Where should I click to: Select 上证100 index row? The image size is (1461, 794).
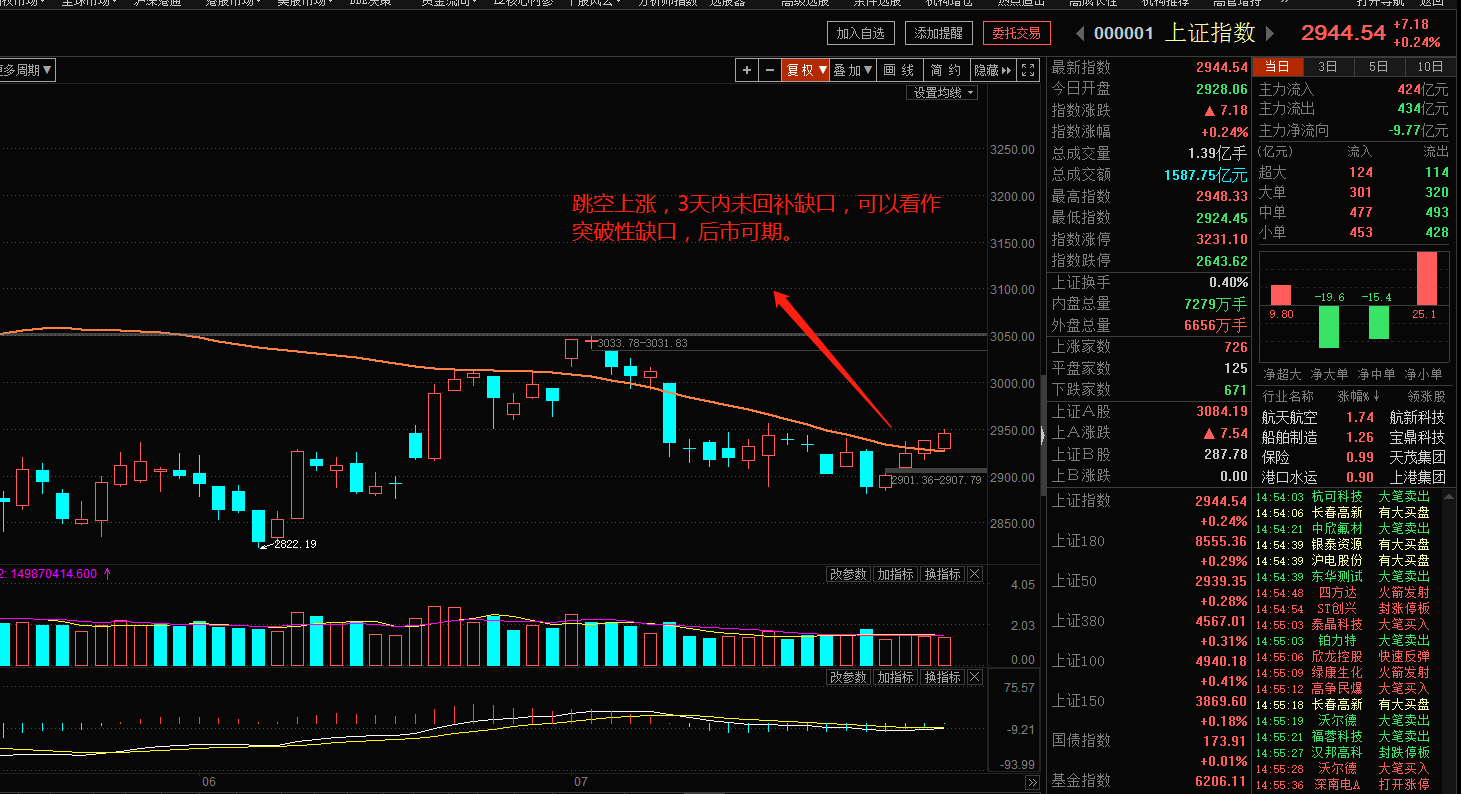(1149, 670)
